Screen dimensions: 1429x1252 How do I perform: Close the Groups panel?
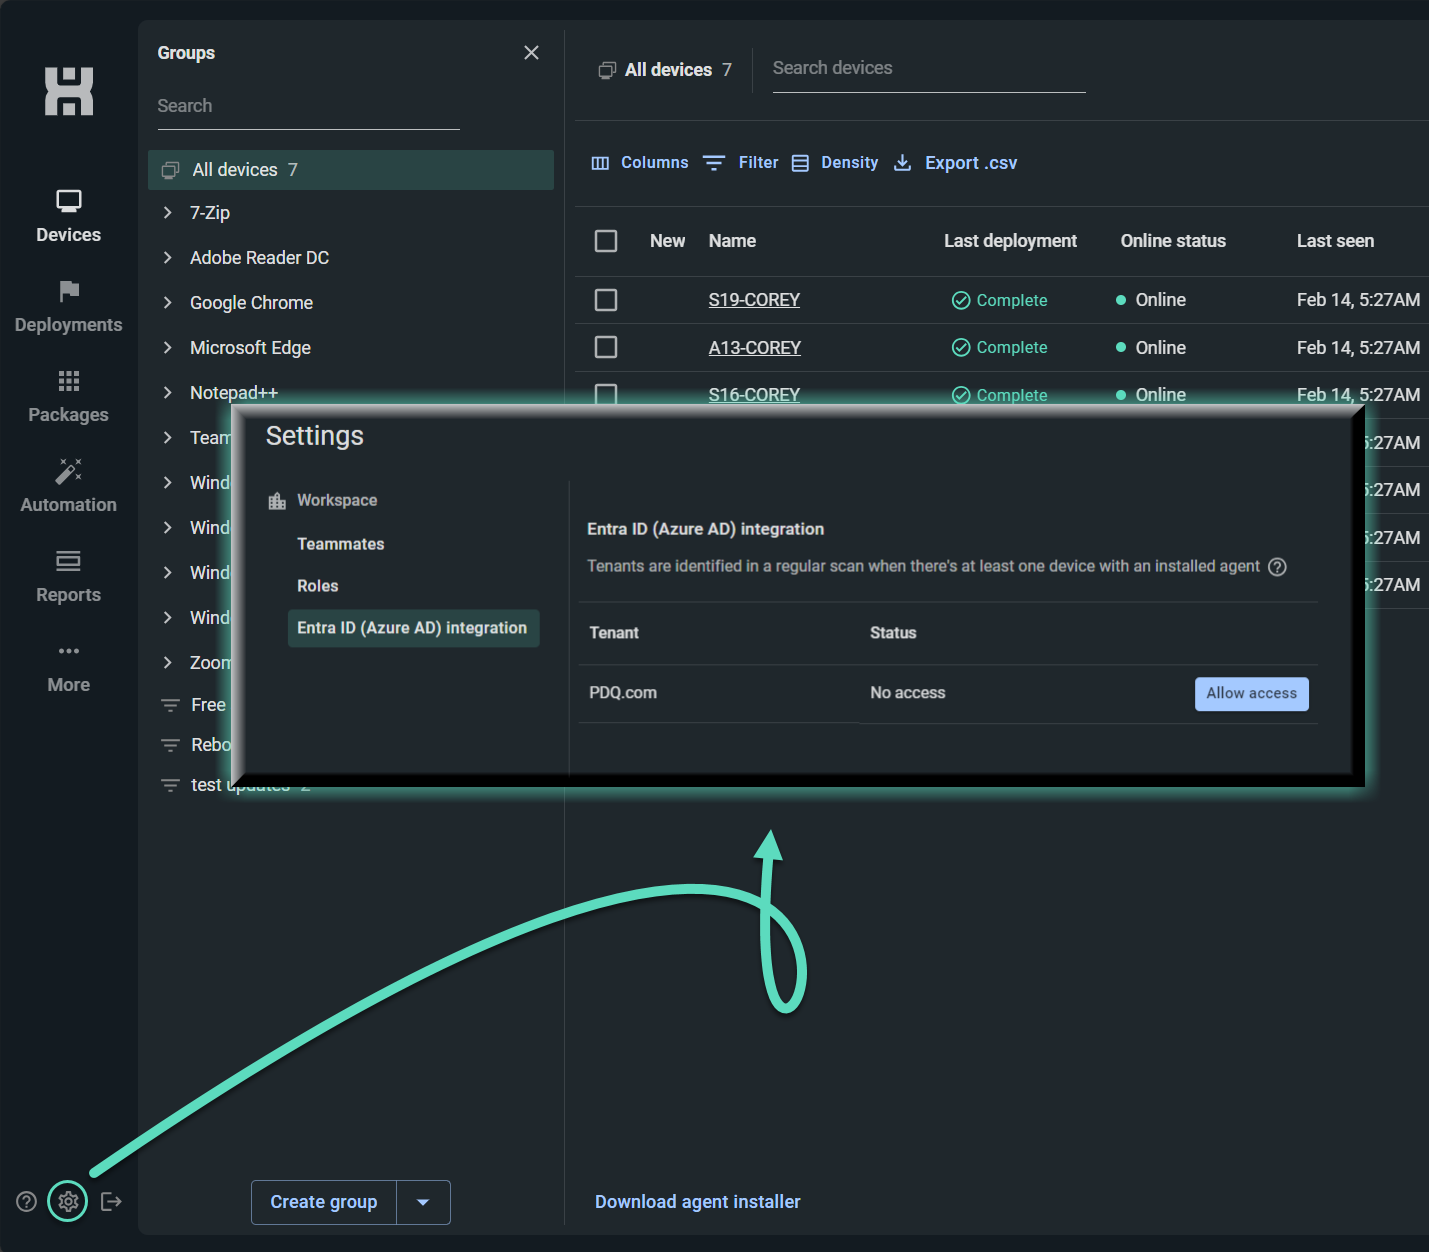[x=531, y=52]
